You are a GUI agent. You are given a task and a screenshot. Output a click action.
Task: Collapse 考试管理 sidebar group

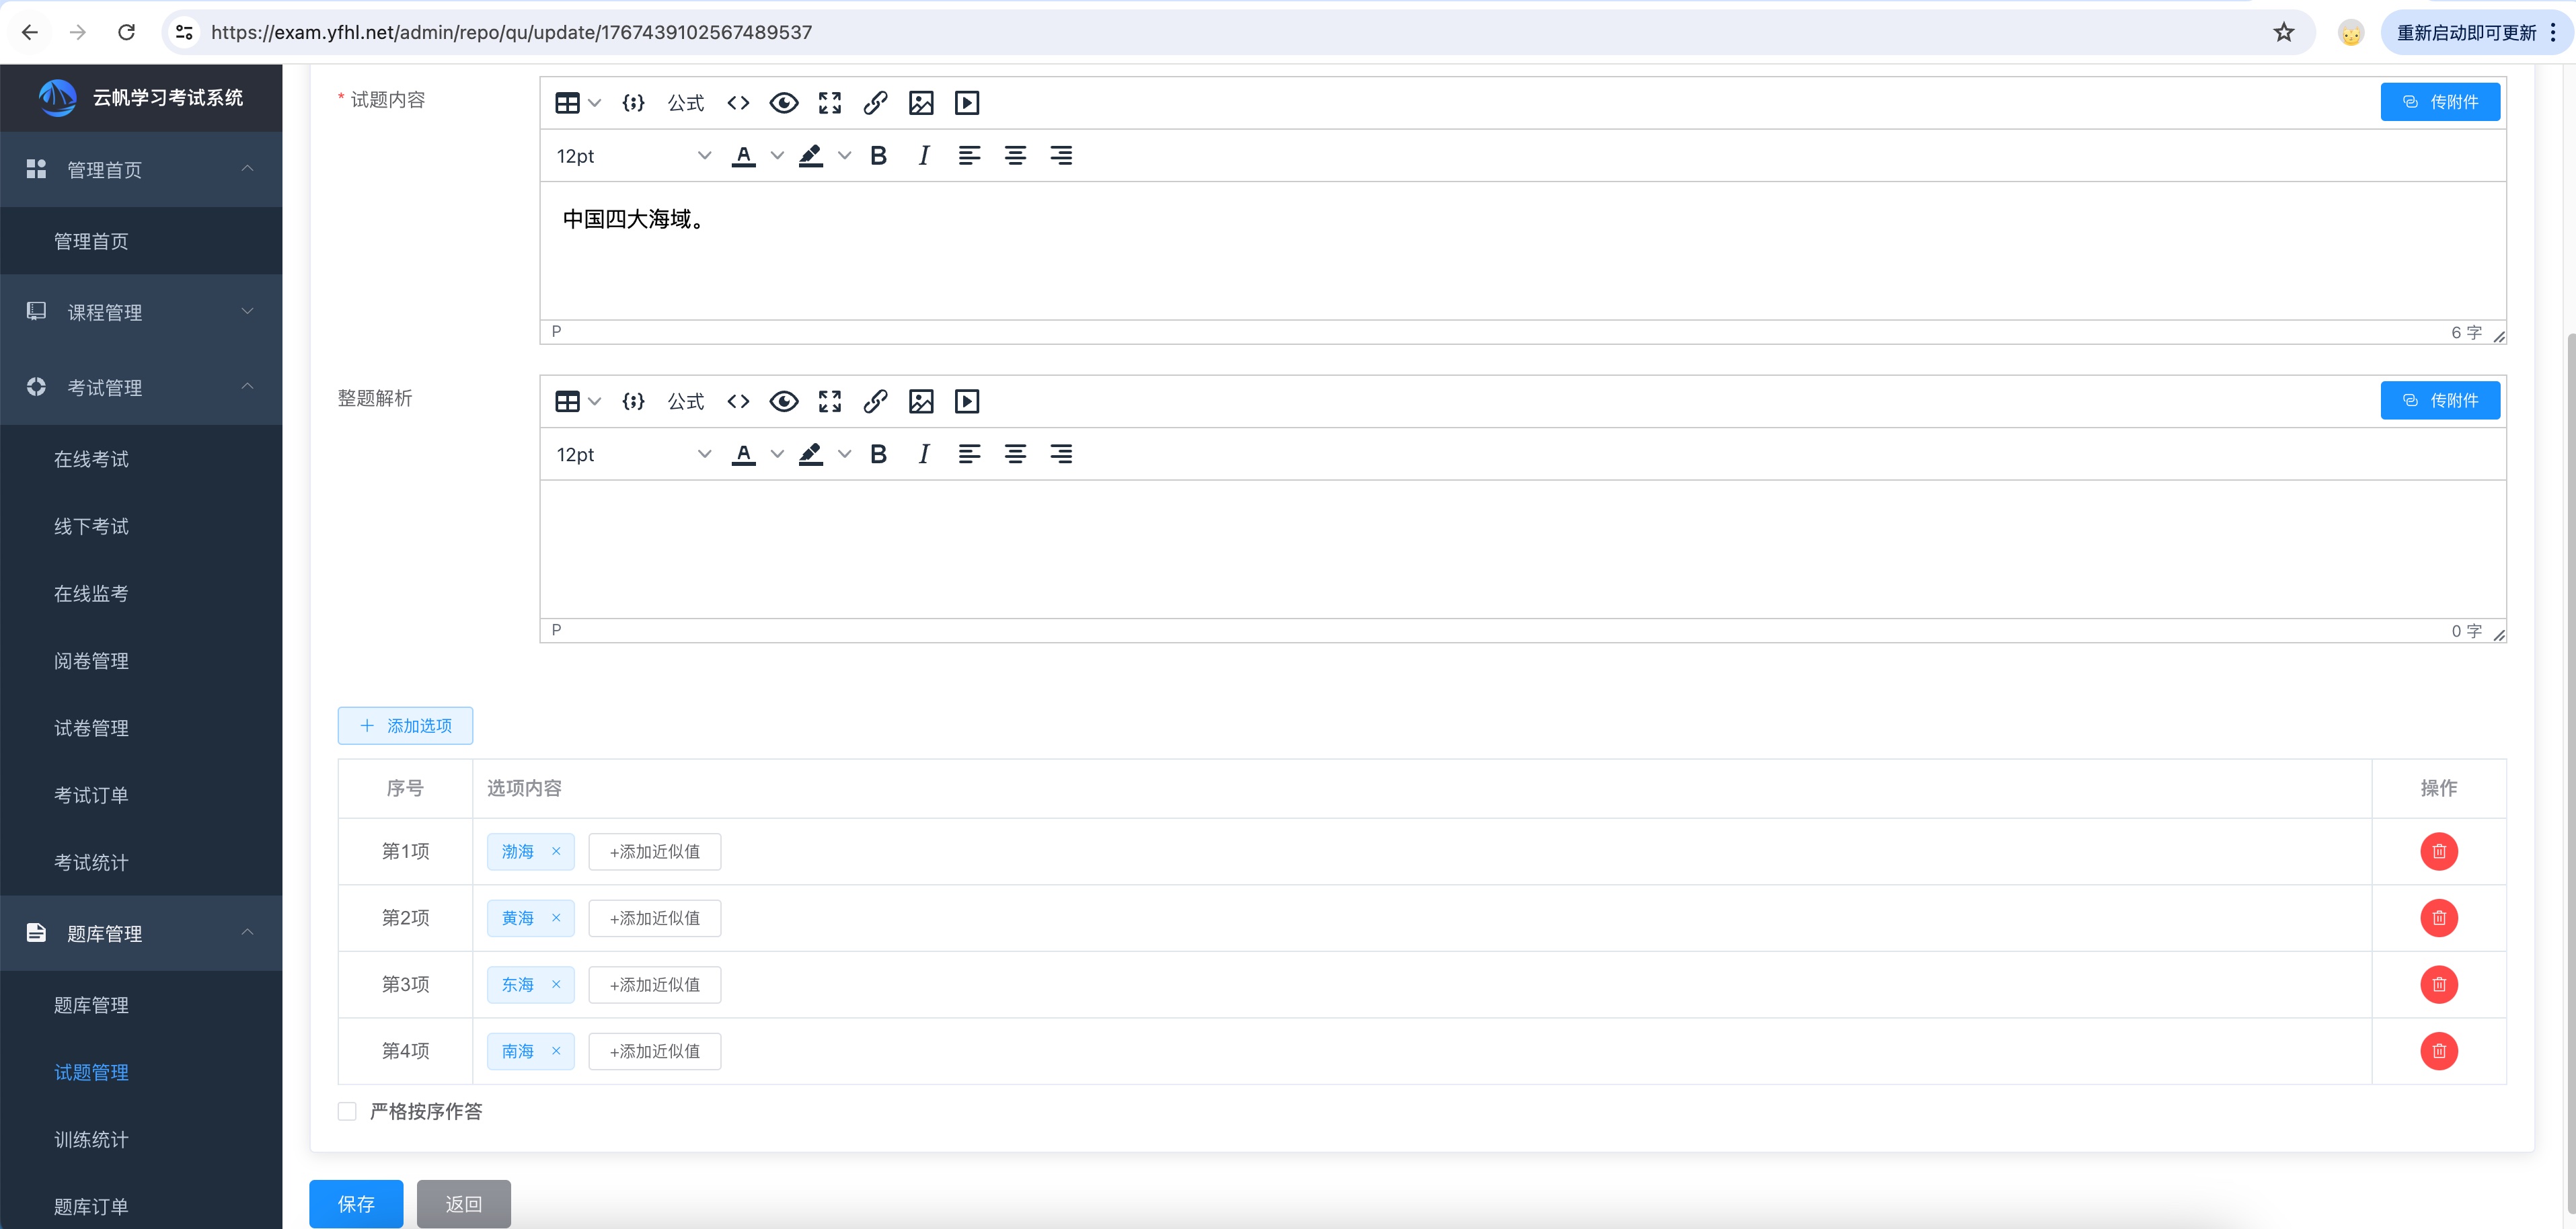point(141,387)
